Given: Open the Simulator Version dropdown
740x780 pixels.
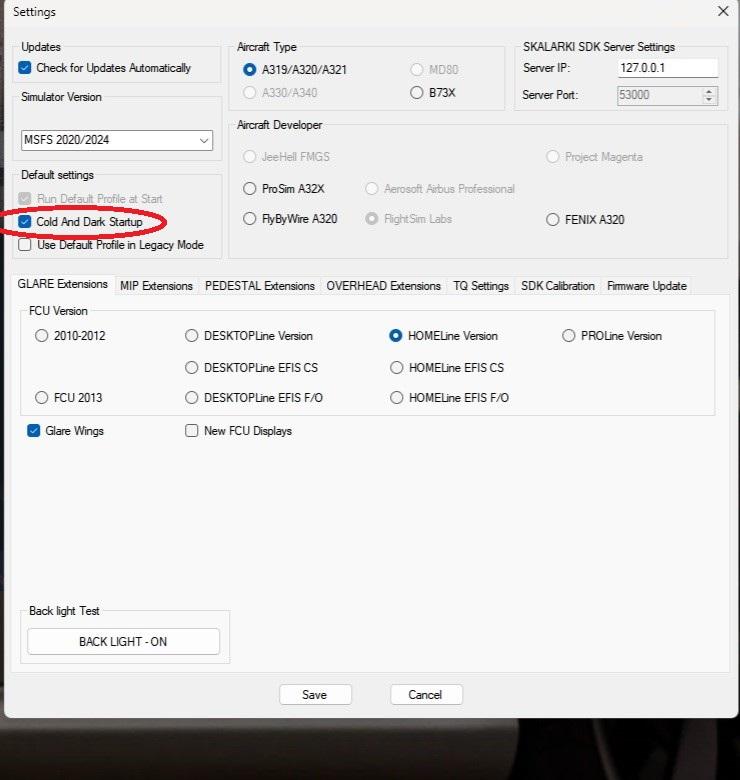Looking at the screenshot, I should [x=117, y=140].
